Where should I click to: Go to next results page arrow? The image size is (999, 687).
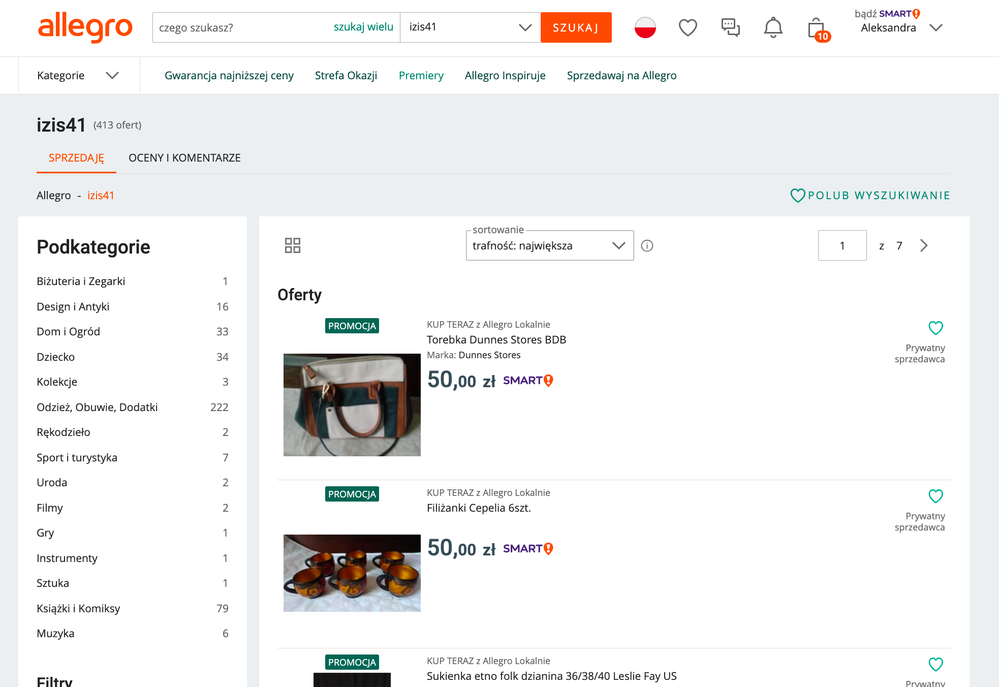tap(924, 245)
